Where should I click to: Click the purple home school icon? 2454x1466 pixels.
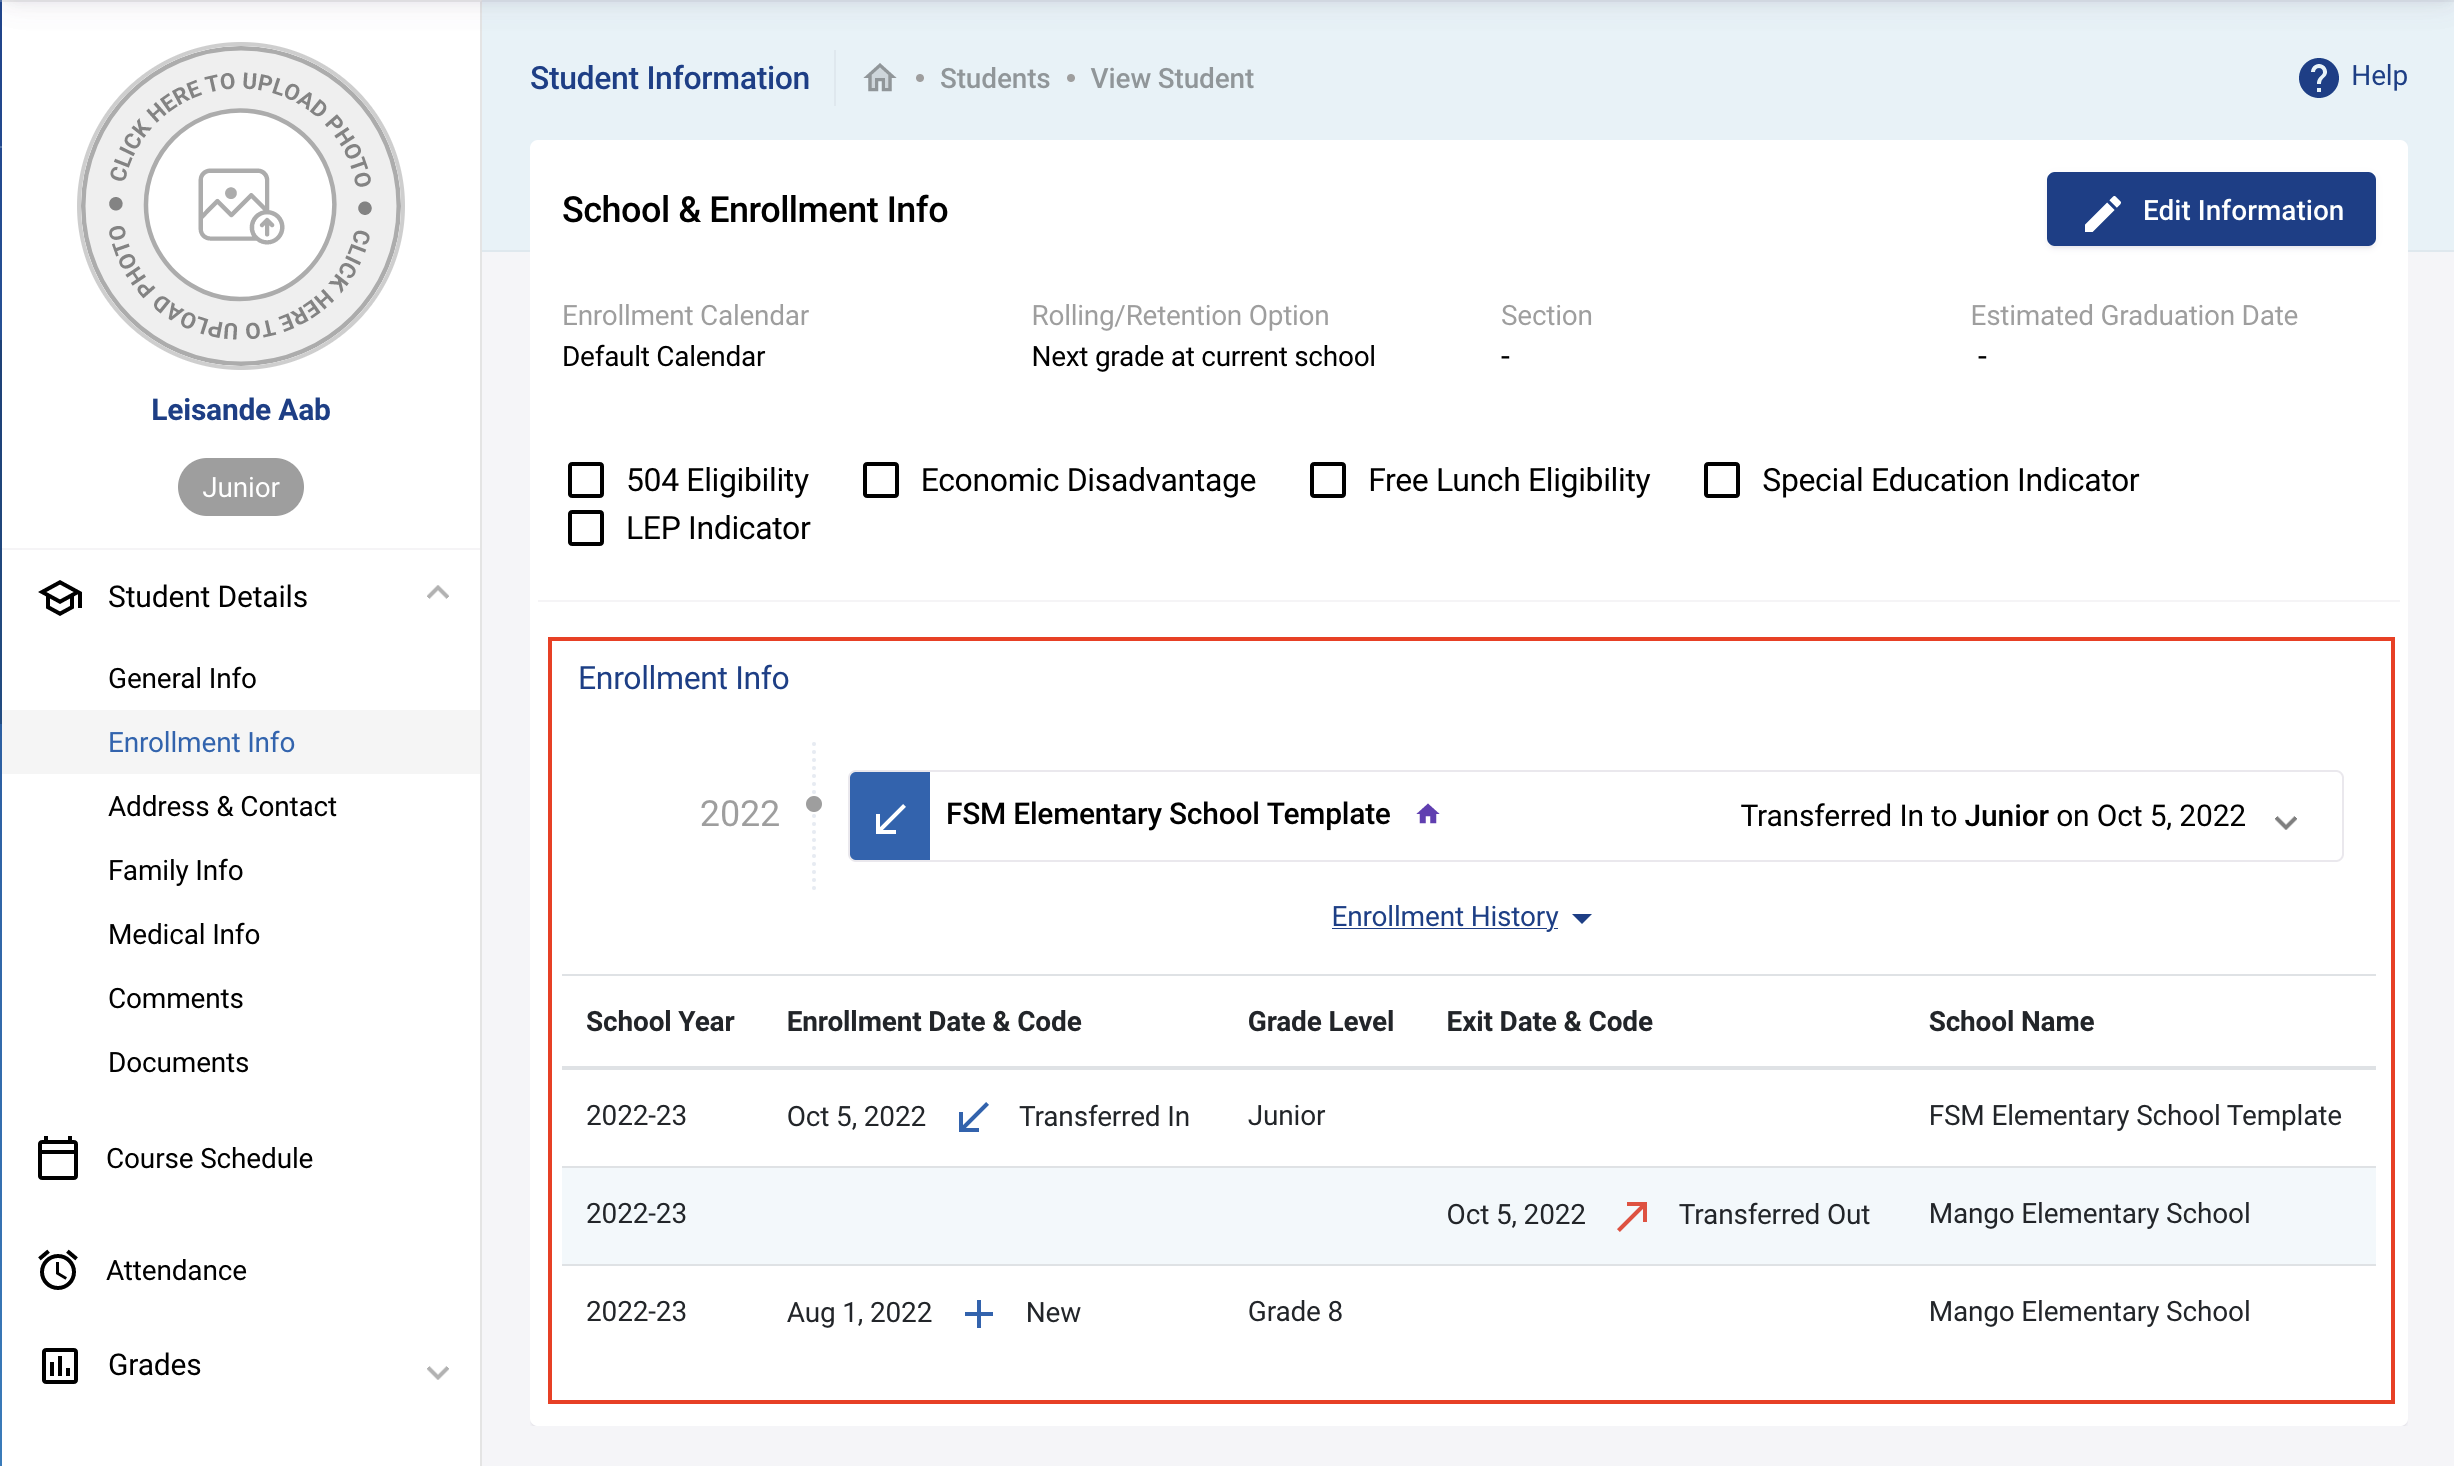coord(1427,814)
